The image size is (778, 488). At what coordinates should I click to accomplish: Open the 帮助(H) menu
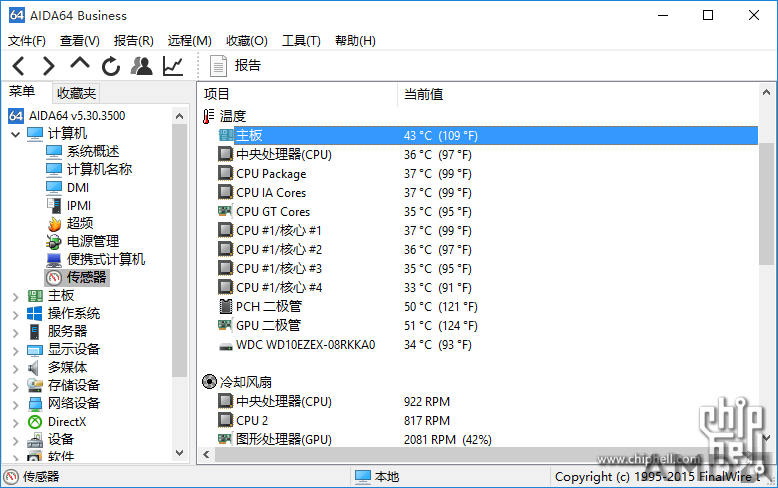(x=355, y=41)
